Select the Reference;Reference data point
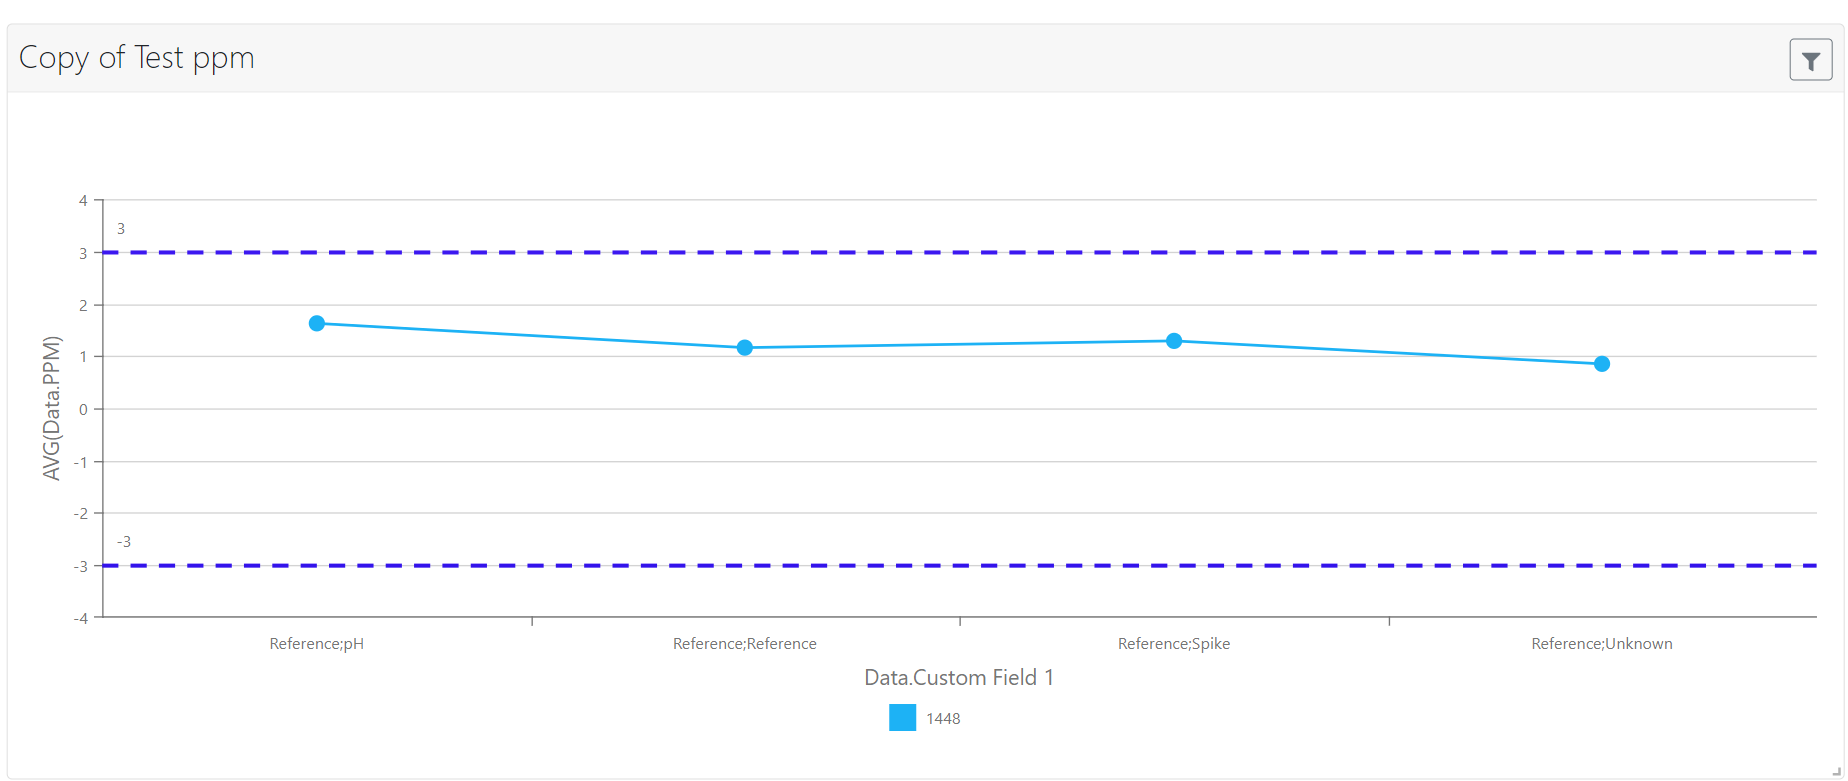The height and width of the screenshot is (781, 1848). (745, 348)
